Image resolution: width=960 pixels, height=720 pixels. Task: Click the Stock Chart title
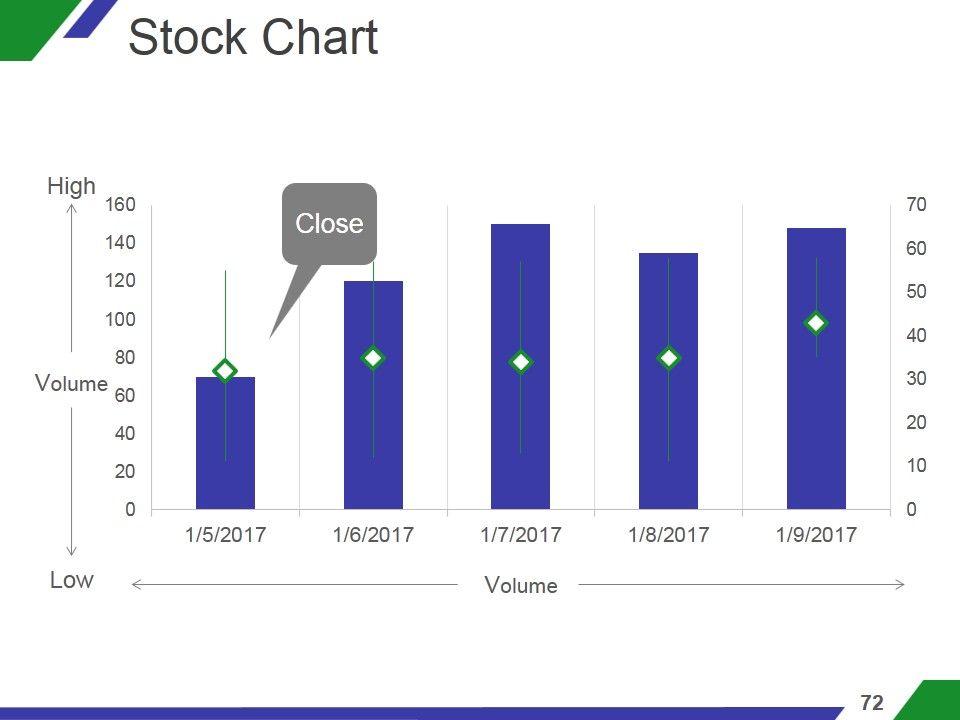coord(253,38)
